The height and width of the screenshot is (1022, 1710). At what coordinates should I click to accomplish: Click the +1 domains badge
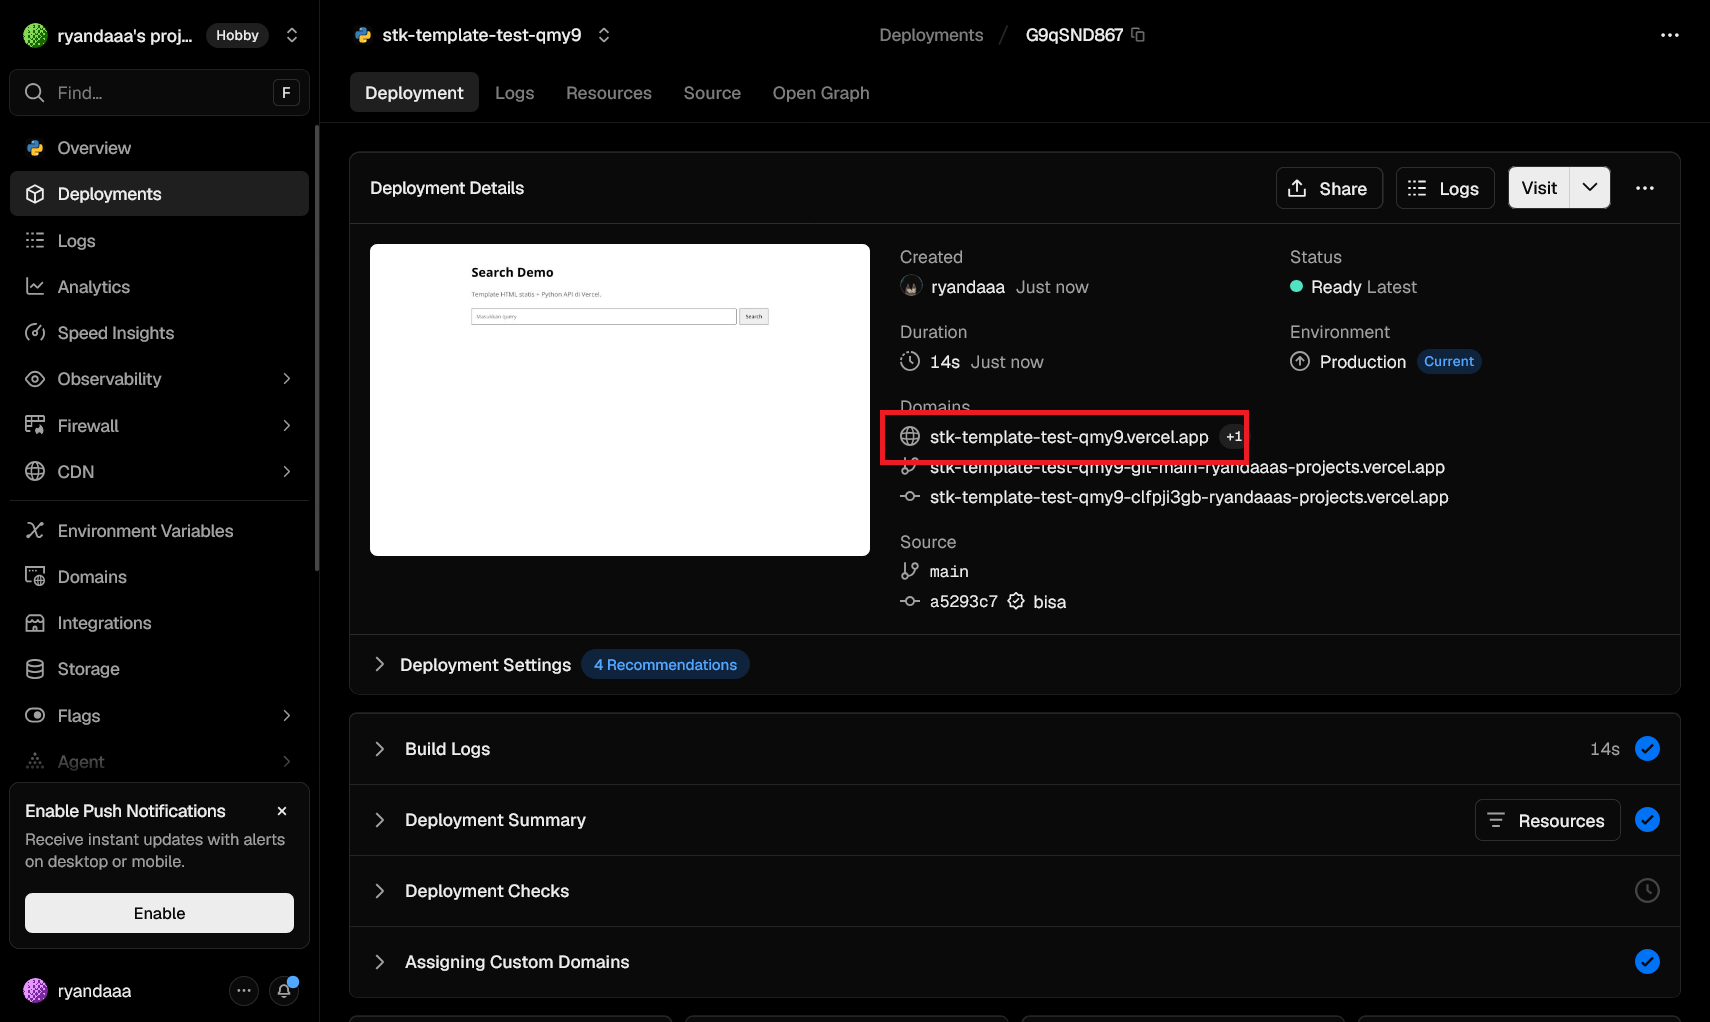pyautogui.click(x=1234, y=437)
